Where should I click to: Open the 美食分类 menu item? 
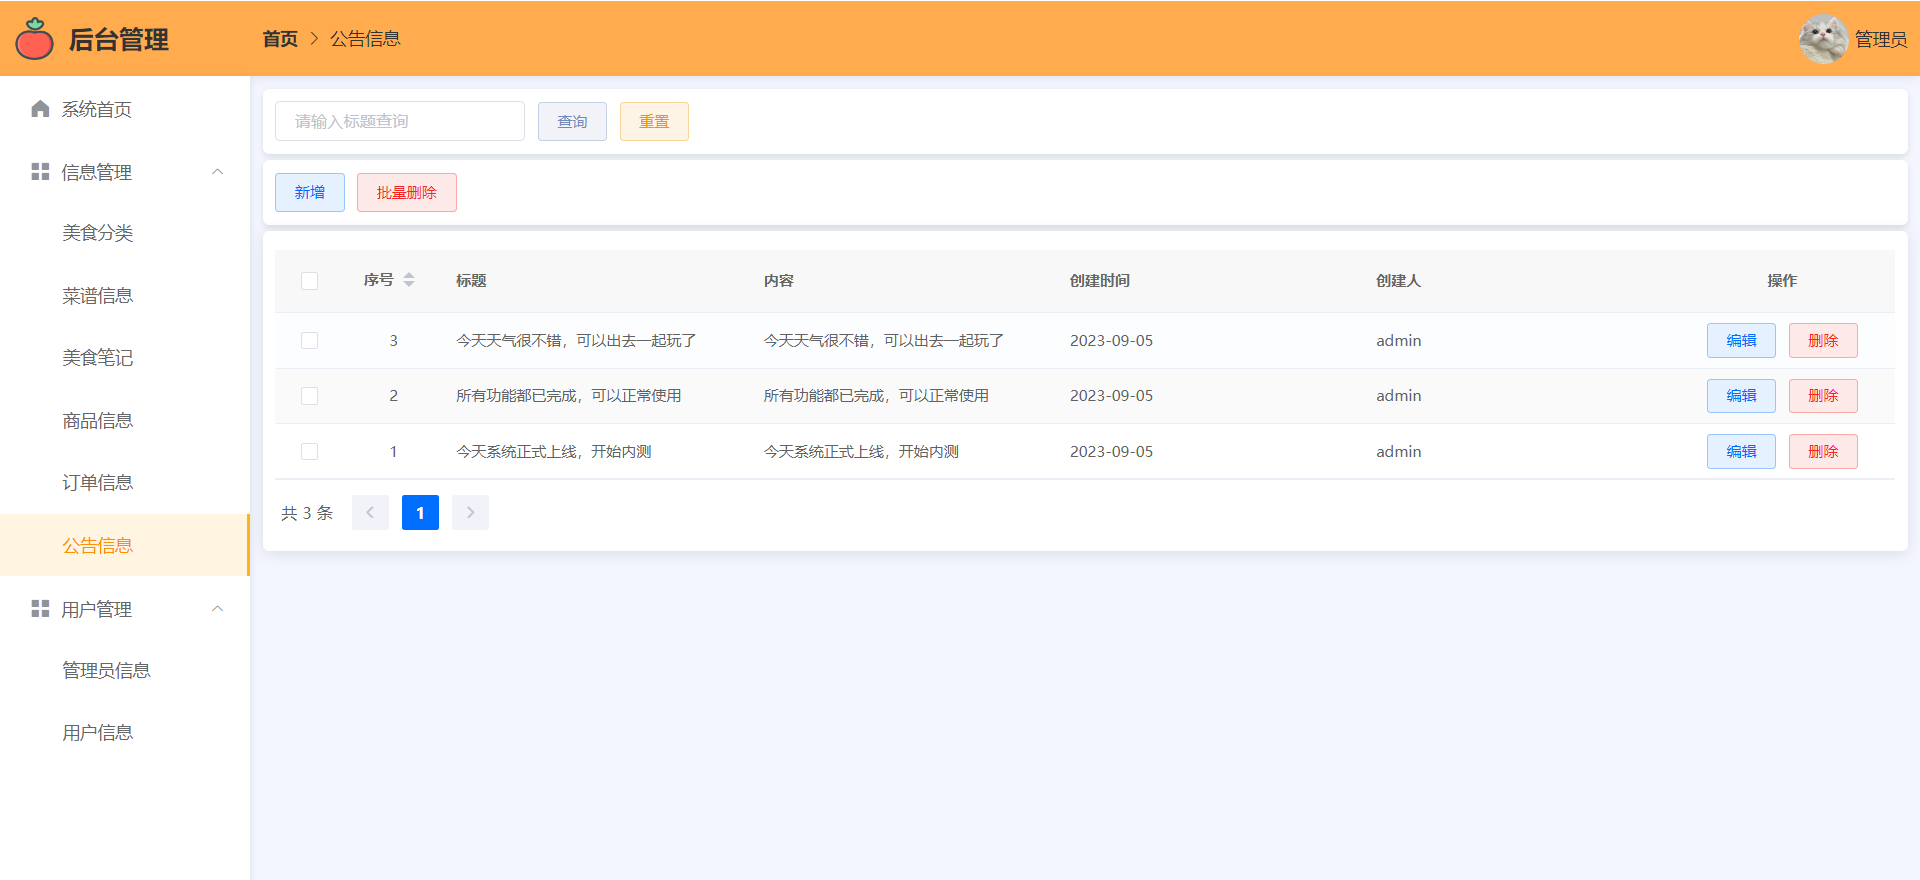coord(125,233)
